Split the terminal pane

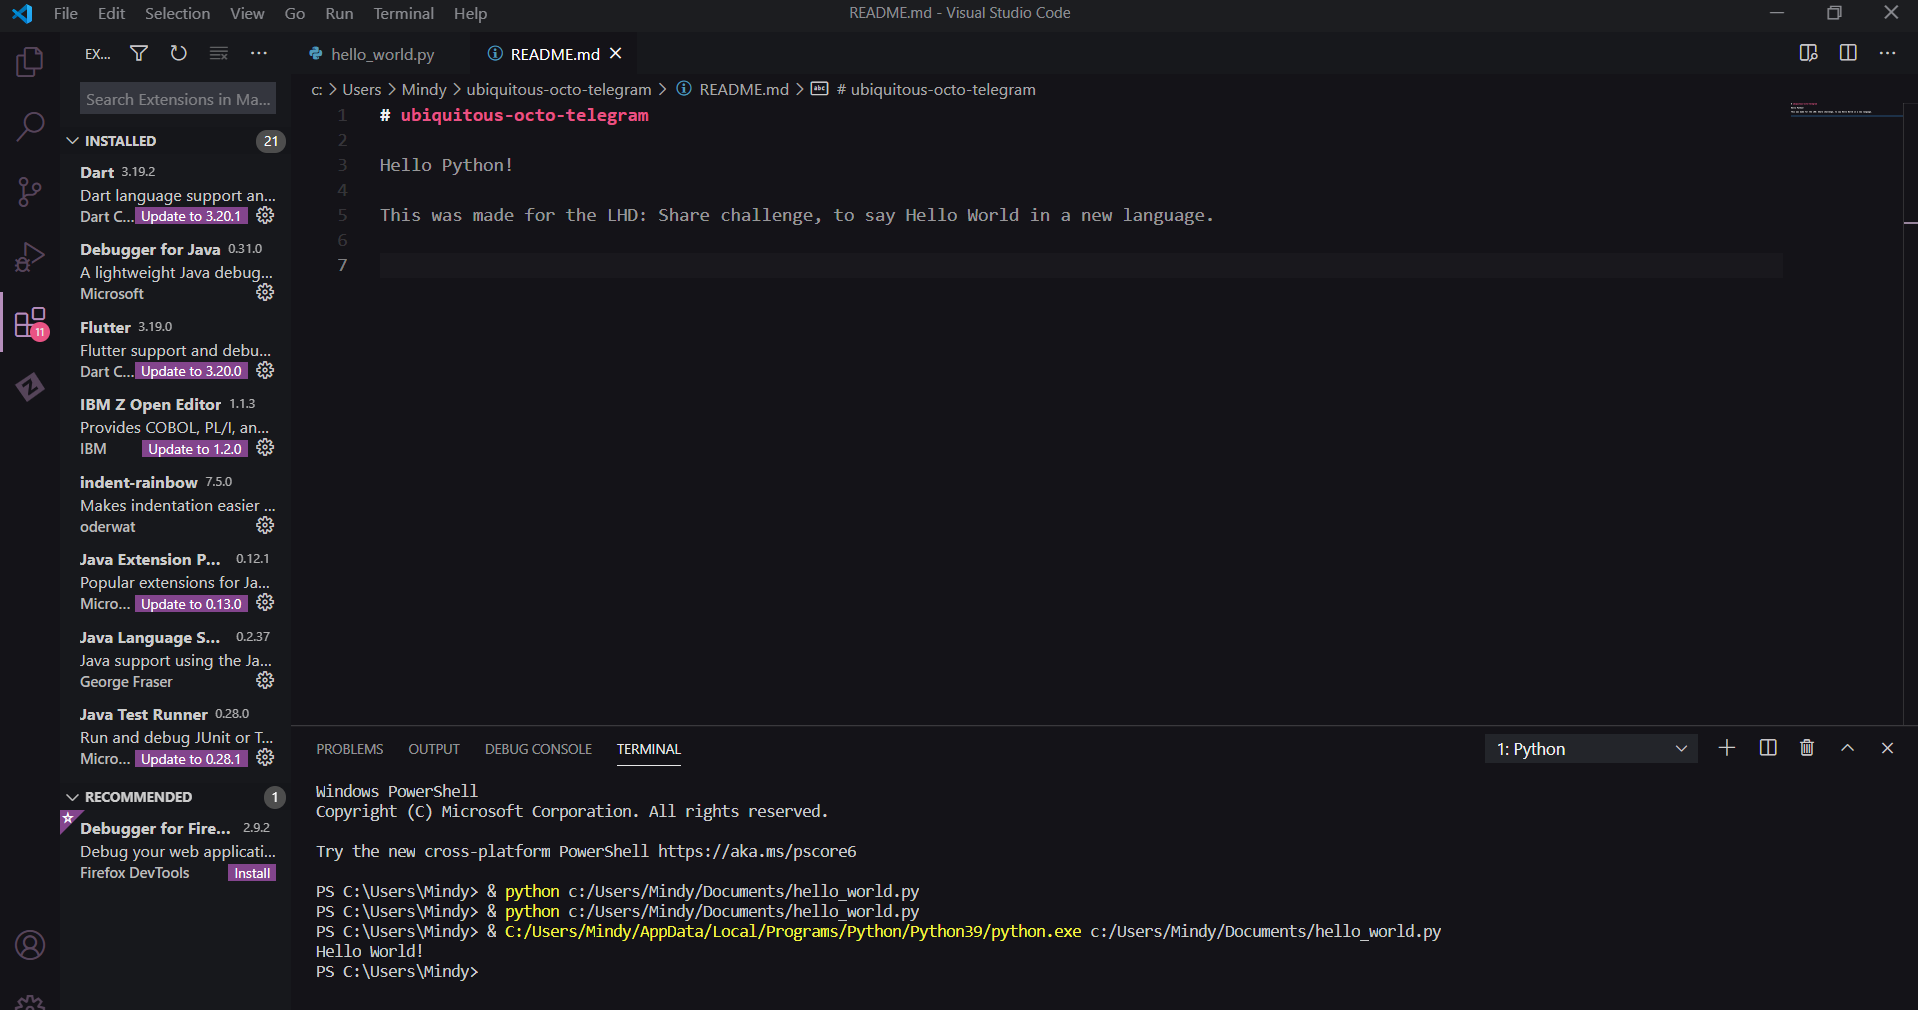click(x=1768, y=748)
